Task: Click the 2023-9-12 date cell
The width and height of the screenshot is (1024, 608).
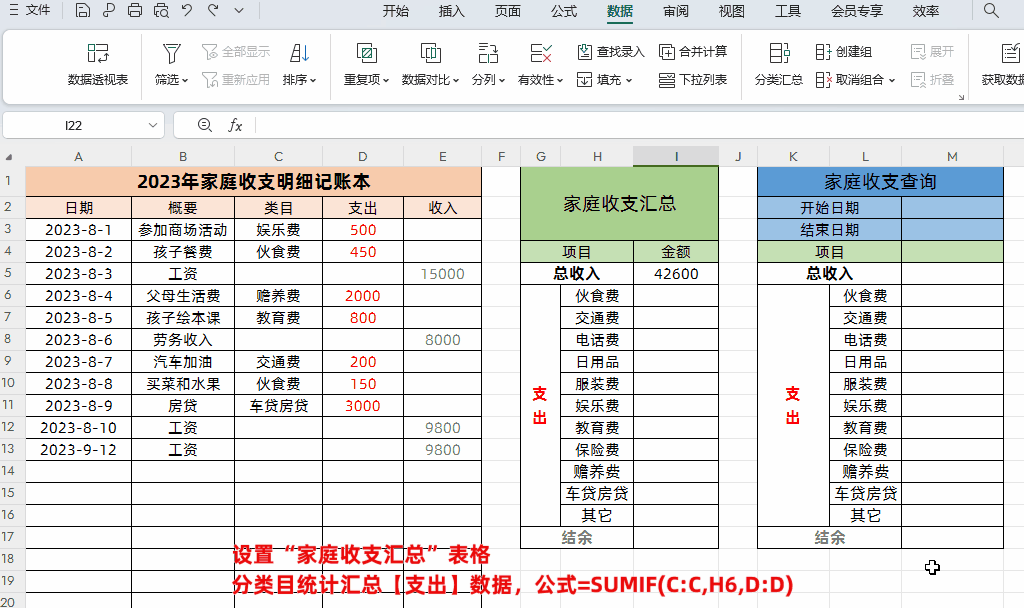Action: pyautogui.click(x=78, y=450)
